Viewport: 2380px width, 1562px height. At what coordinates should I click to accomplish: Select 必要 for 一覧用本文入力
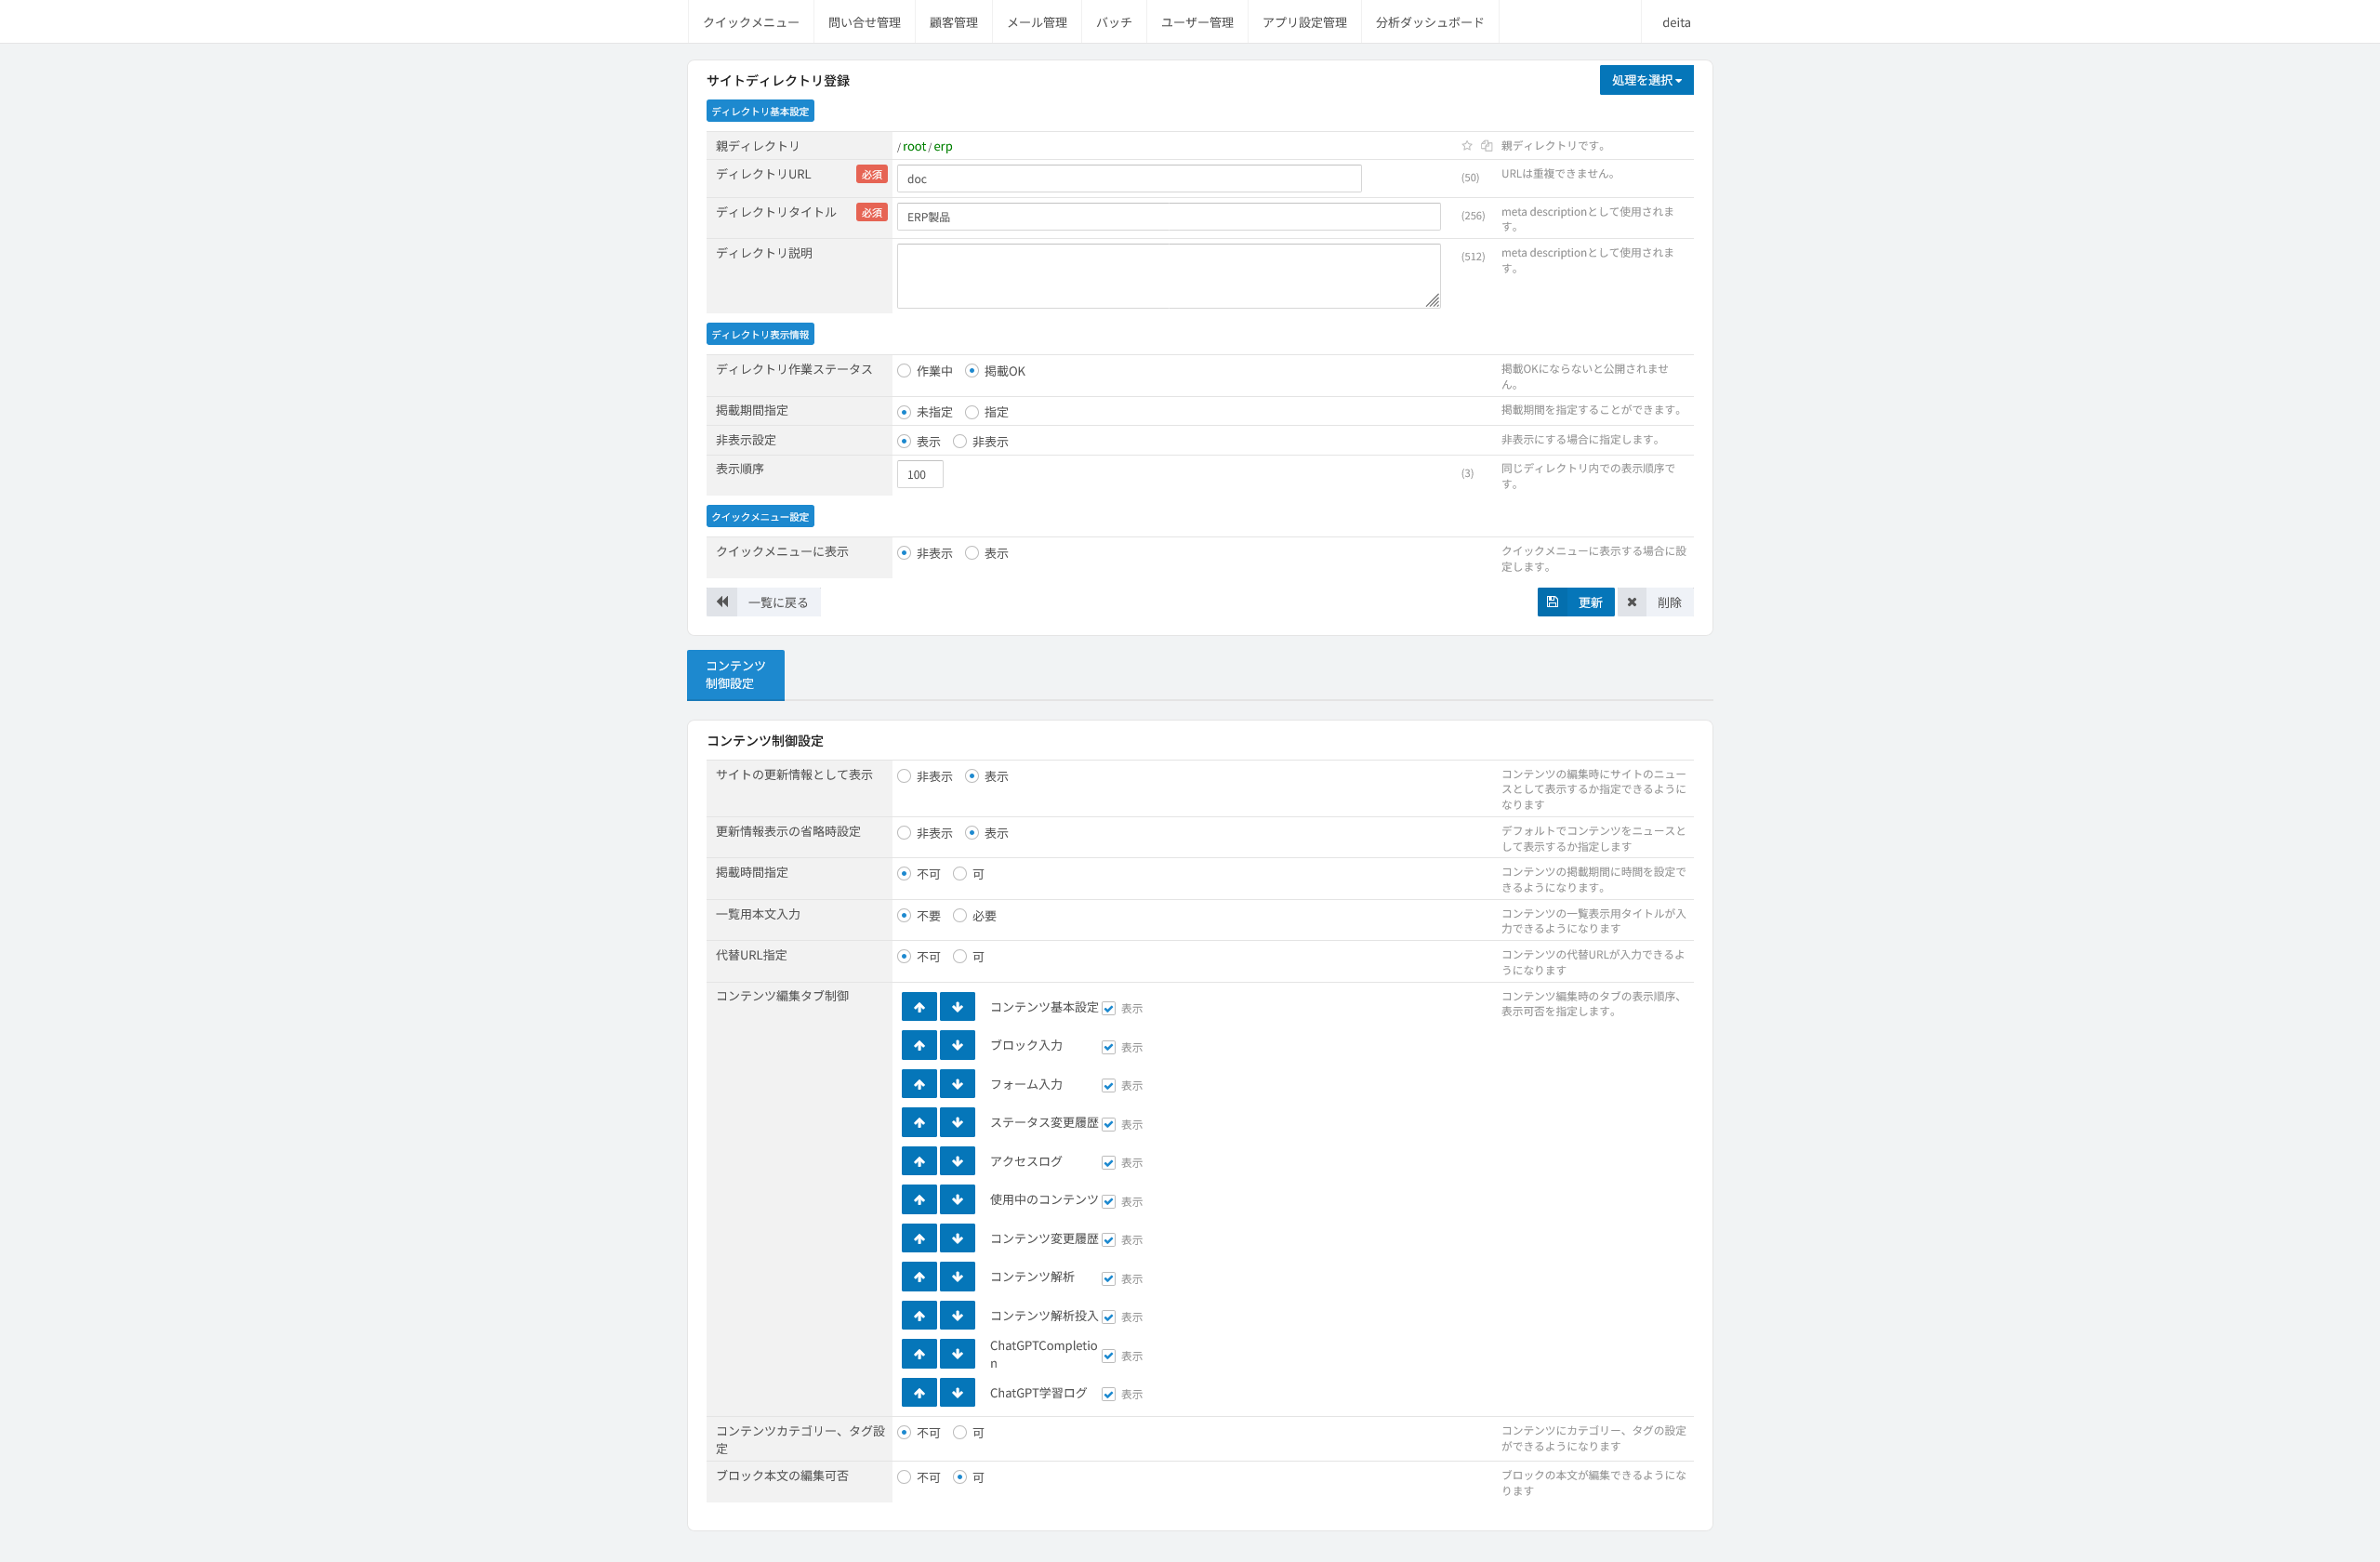click(960, 915)
